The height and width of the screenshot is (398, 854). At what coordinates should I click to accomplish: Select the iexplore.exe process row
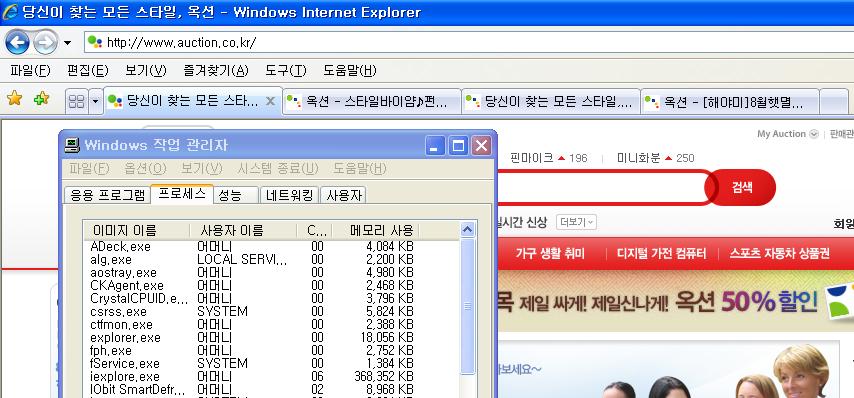coord(271,377)
